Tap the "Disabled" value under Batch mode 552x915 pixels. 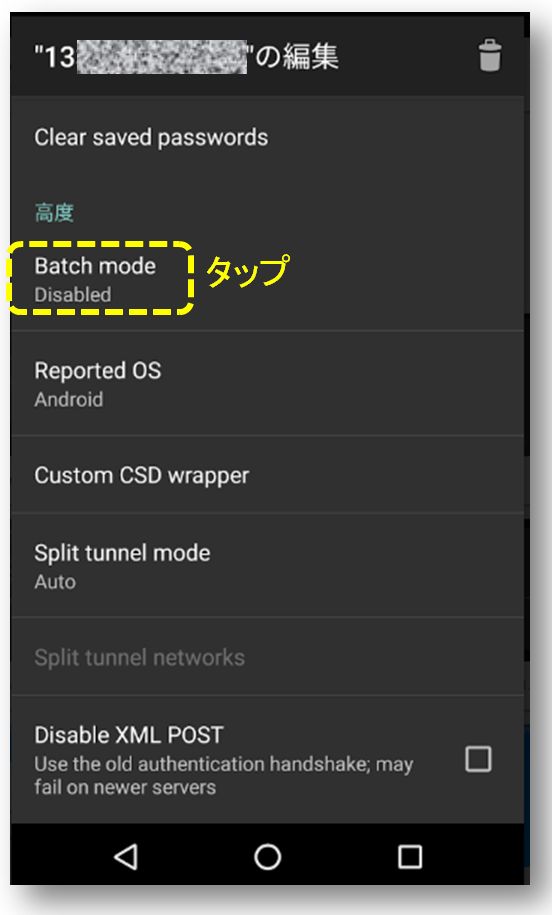[73, 294]
